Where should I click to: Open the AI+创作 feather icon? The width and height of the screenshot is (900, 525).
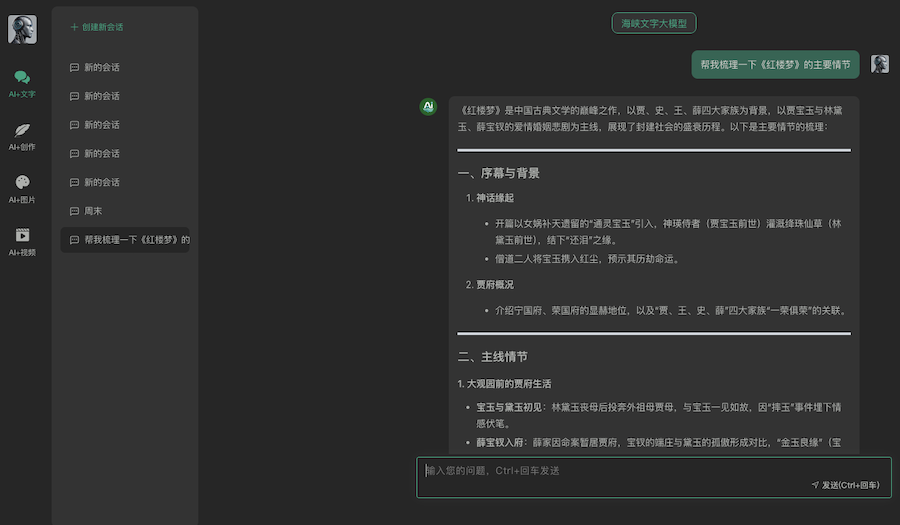coord(22,130)
